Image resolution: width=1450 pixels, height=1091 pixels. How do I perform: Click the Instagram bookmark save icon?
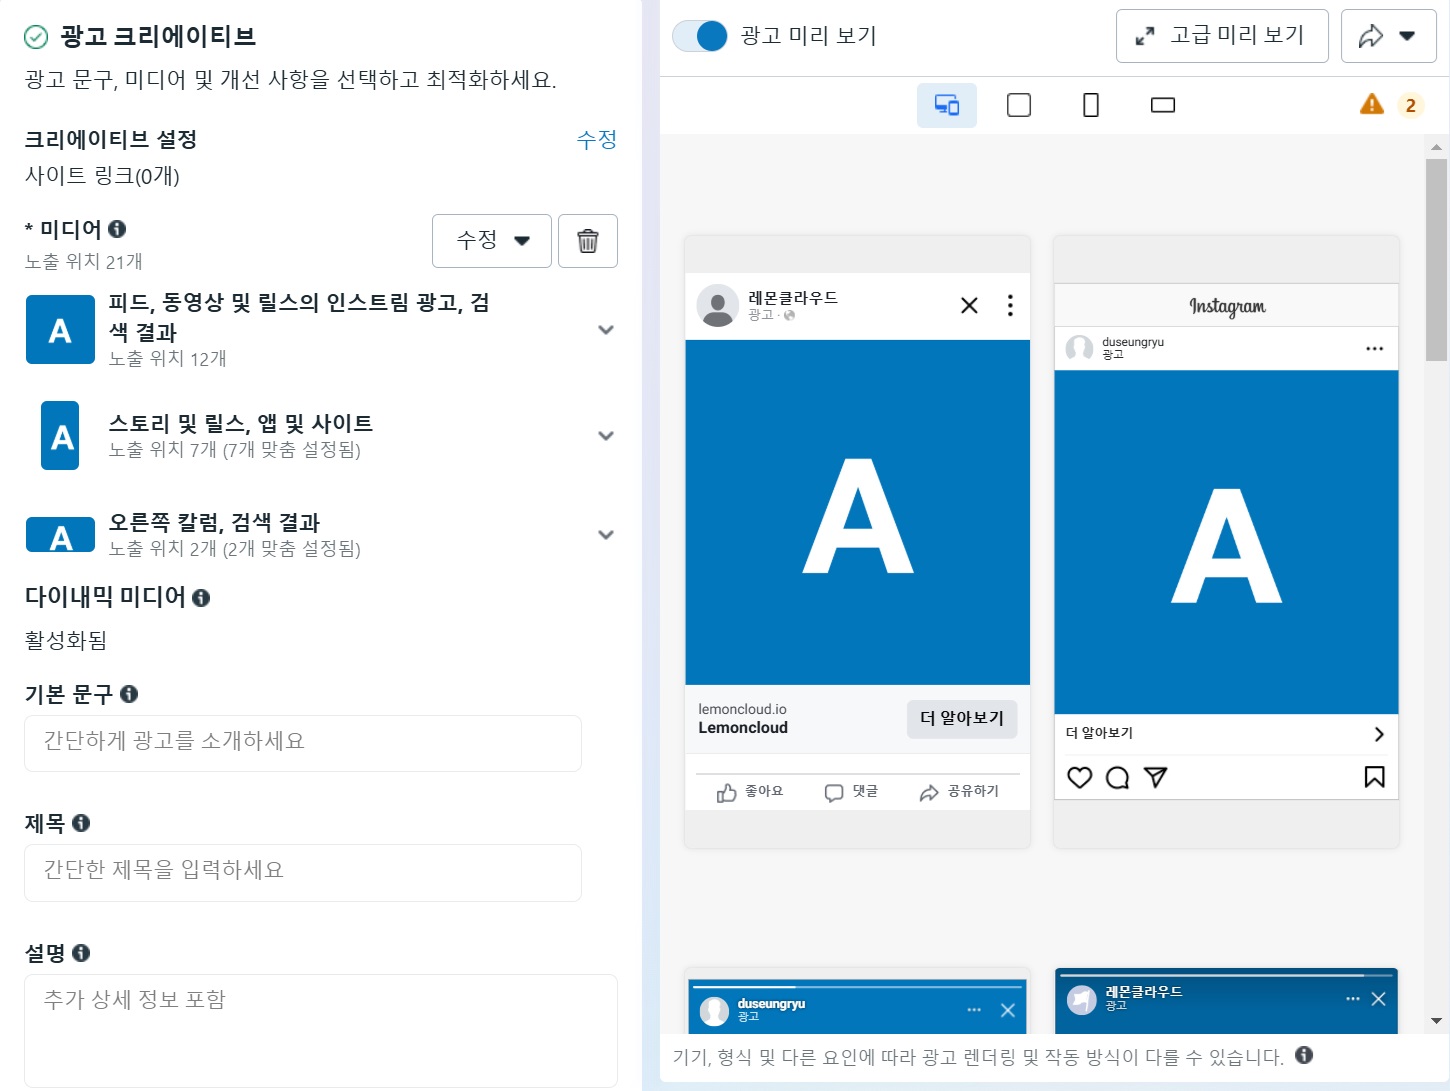1375,777
